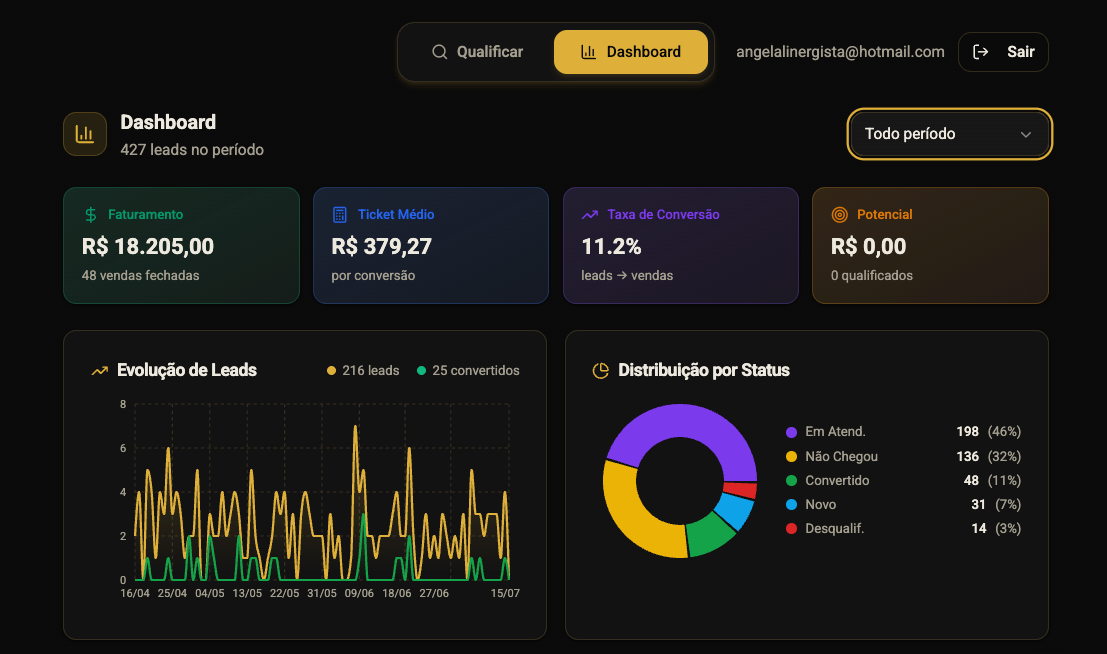Click the yellow Não Chegou legend dot

791,457
